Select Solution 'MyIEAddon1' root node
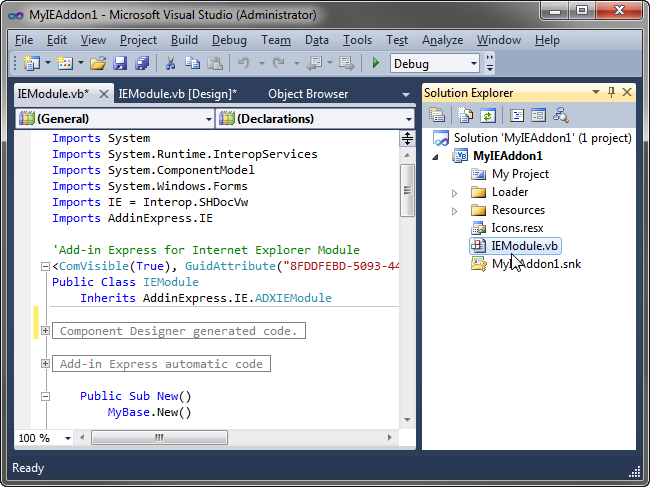The image size is (650, 487). pyautogui.click(x=542, y=138)
